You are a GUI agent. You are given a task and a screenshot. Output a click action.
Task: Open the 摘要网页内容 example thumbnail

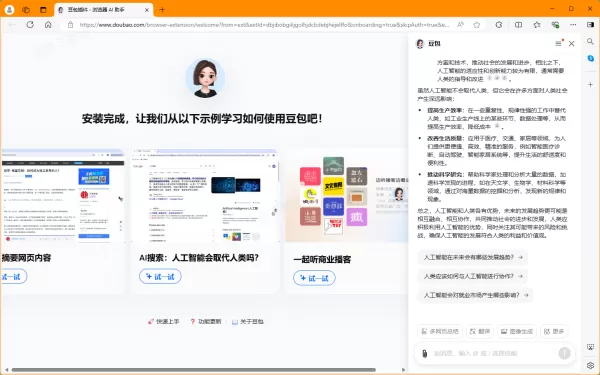coord(63,196)
